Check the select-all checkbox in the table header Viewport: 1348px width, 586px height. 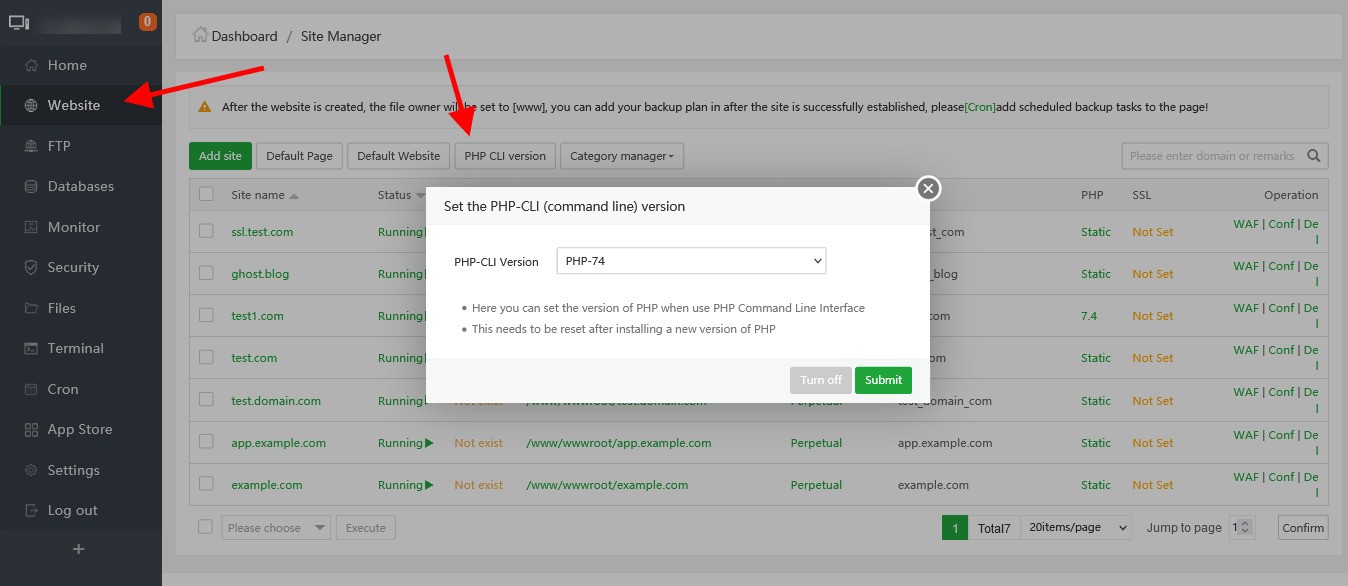206,196
